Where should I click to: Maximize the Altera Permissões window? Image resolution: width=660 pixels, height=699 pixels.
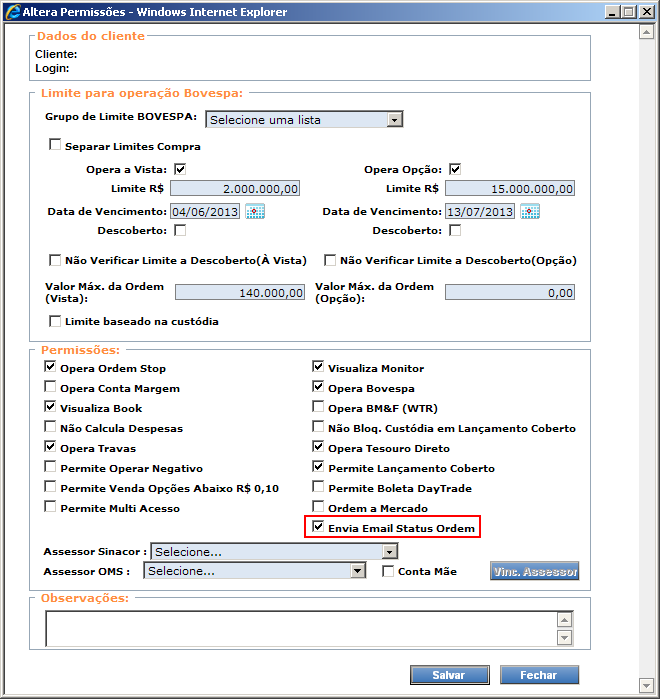[x=629, y=12]
